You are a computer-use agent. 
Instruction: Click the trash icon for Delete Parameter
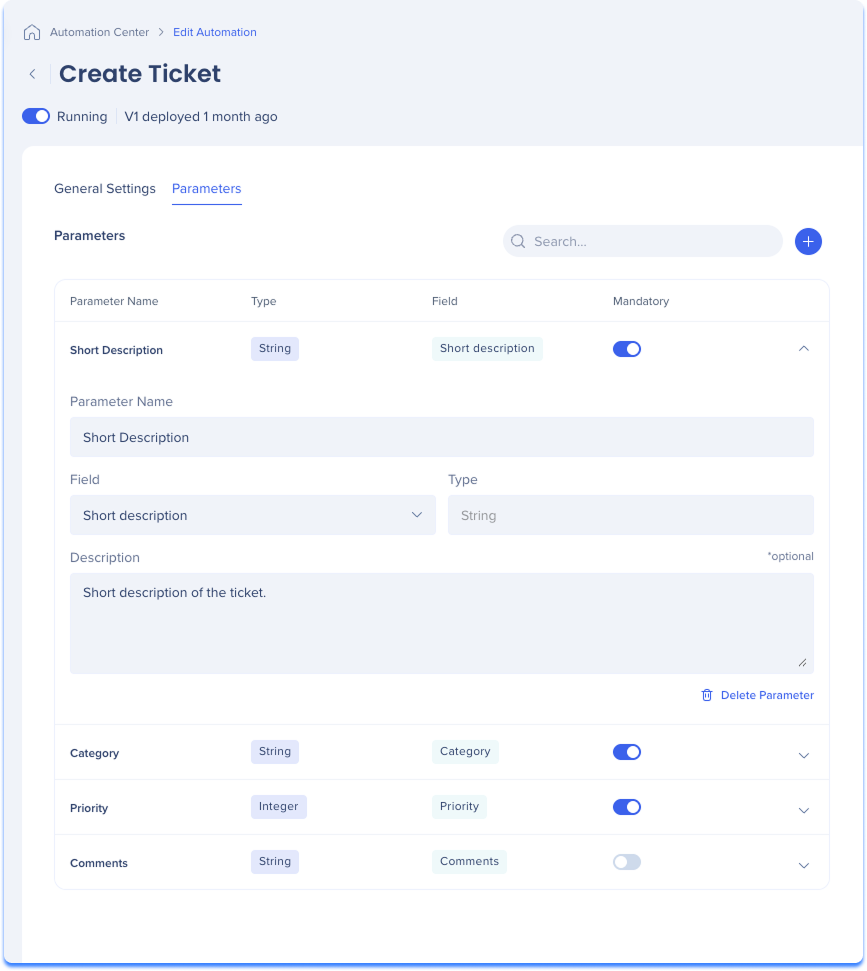click(707, 695)
